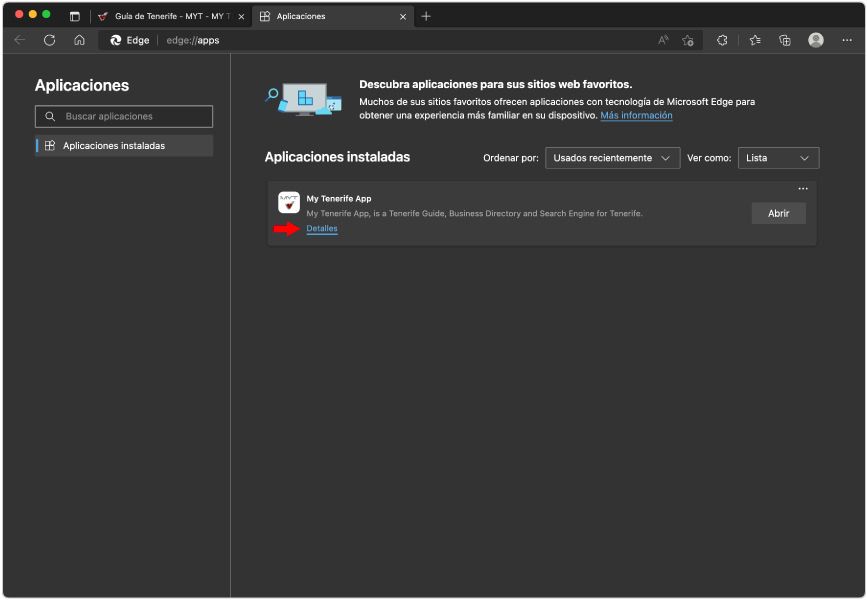Open read aloud from the address bar
Viewport: 867px width, 600px height.
point(662,40)
